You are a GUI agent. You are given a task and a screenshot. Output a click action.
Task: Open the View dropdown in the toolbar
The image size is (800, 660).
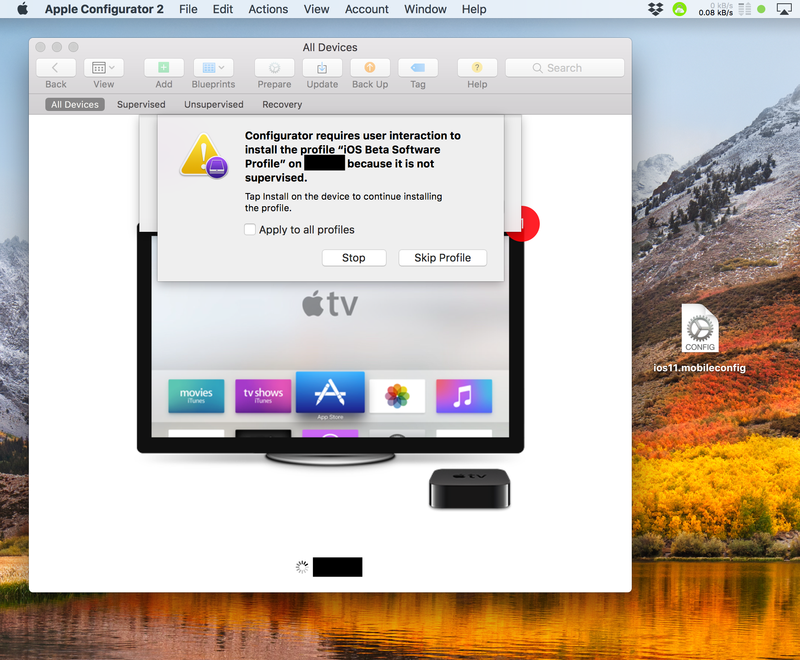click(104, 68)
